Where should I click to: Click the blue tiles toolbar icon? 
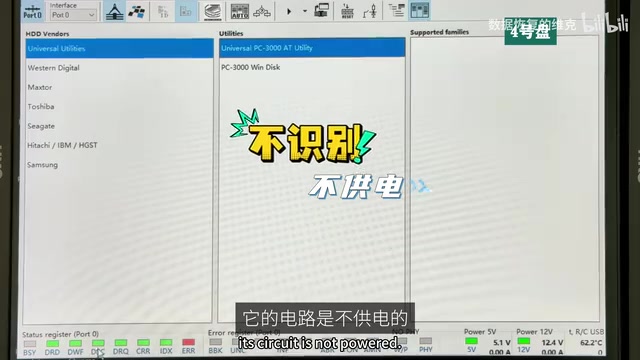[x=136, y=11]
